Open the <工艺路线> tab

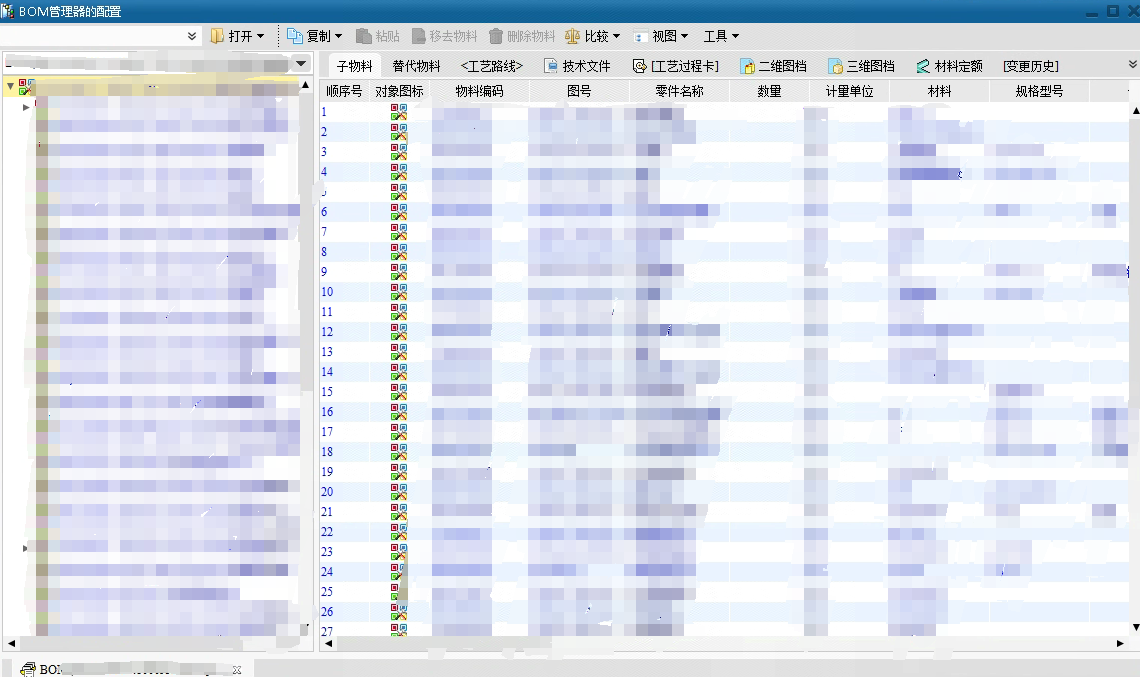pyautogui.click(x=491, y=66)
